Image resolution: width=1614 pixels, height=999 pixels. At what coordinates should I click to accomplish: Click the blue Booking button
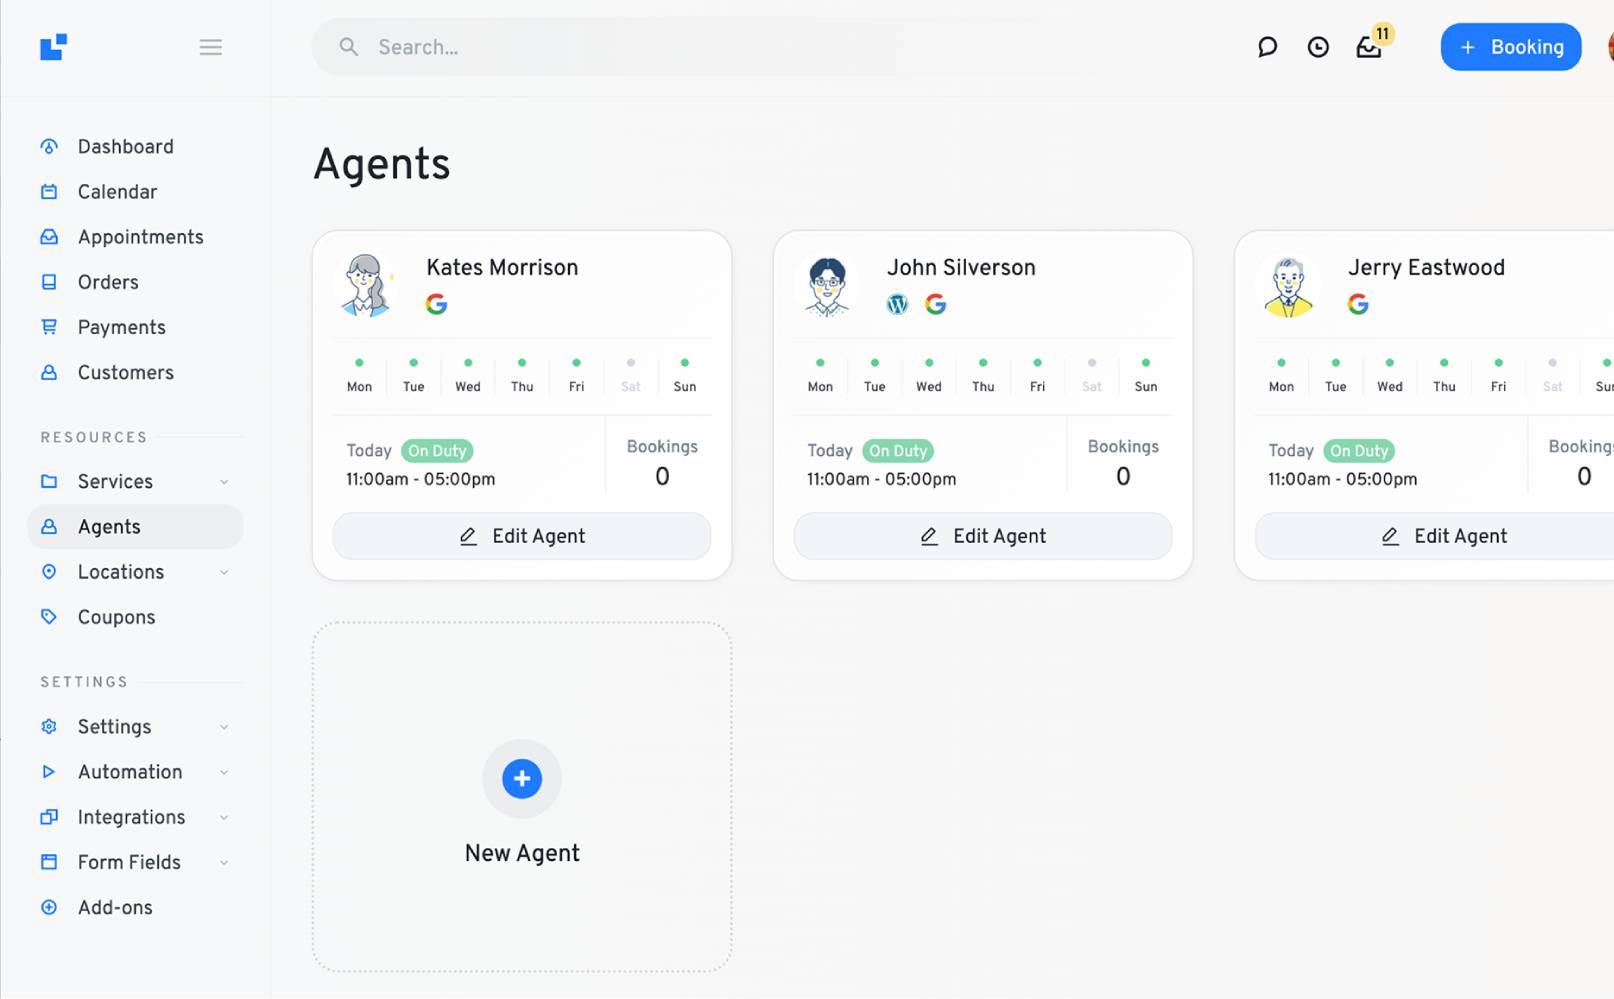coord(1510,47)
